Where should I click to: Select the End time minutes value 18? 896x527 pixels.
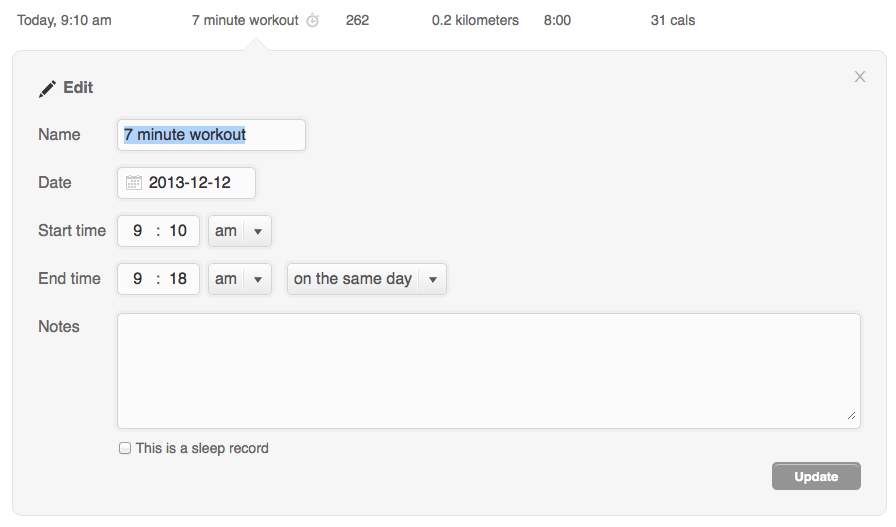click(x=178, y=279)
